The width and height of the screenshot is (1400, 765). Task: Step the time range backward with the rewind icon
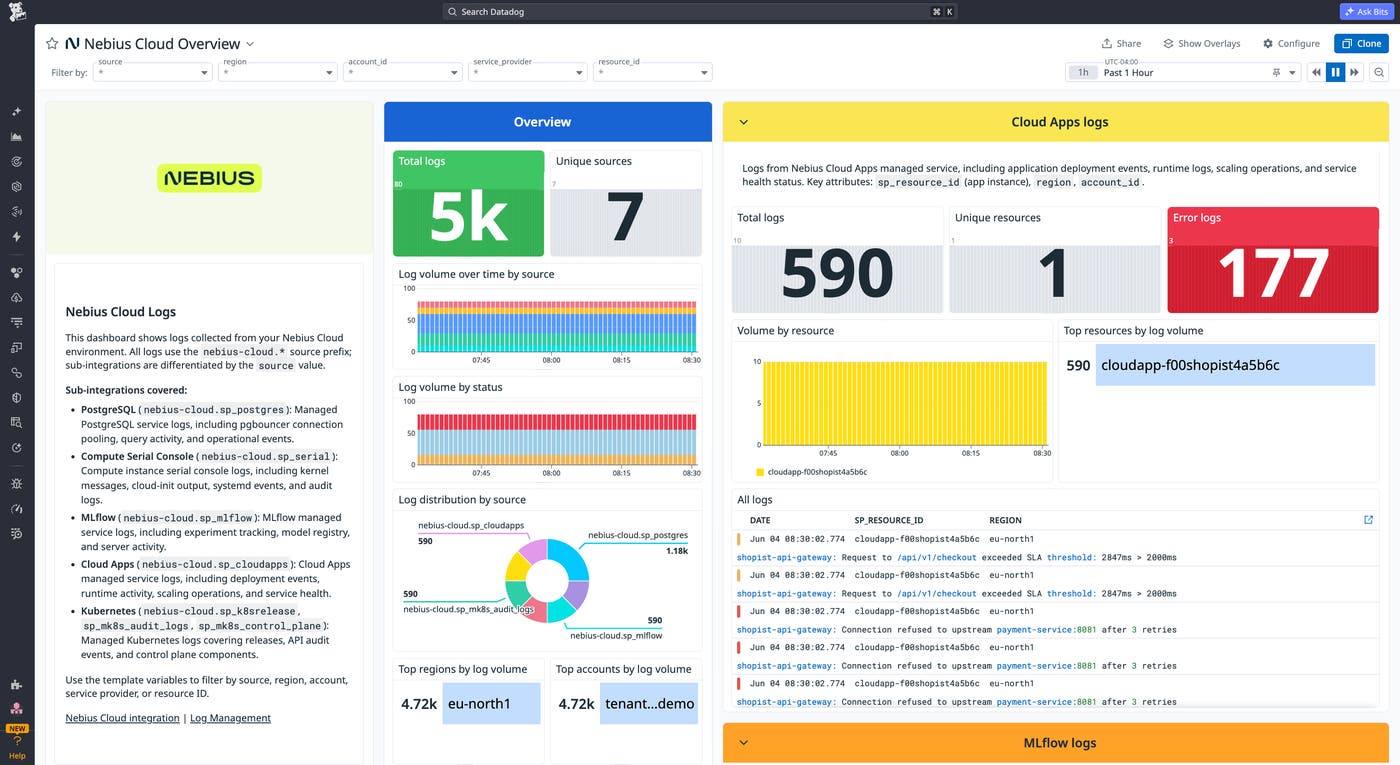click(1316, 72)
